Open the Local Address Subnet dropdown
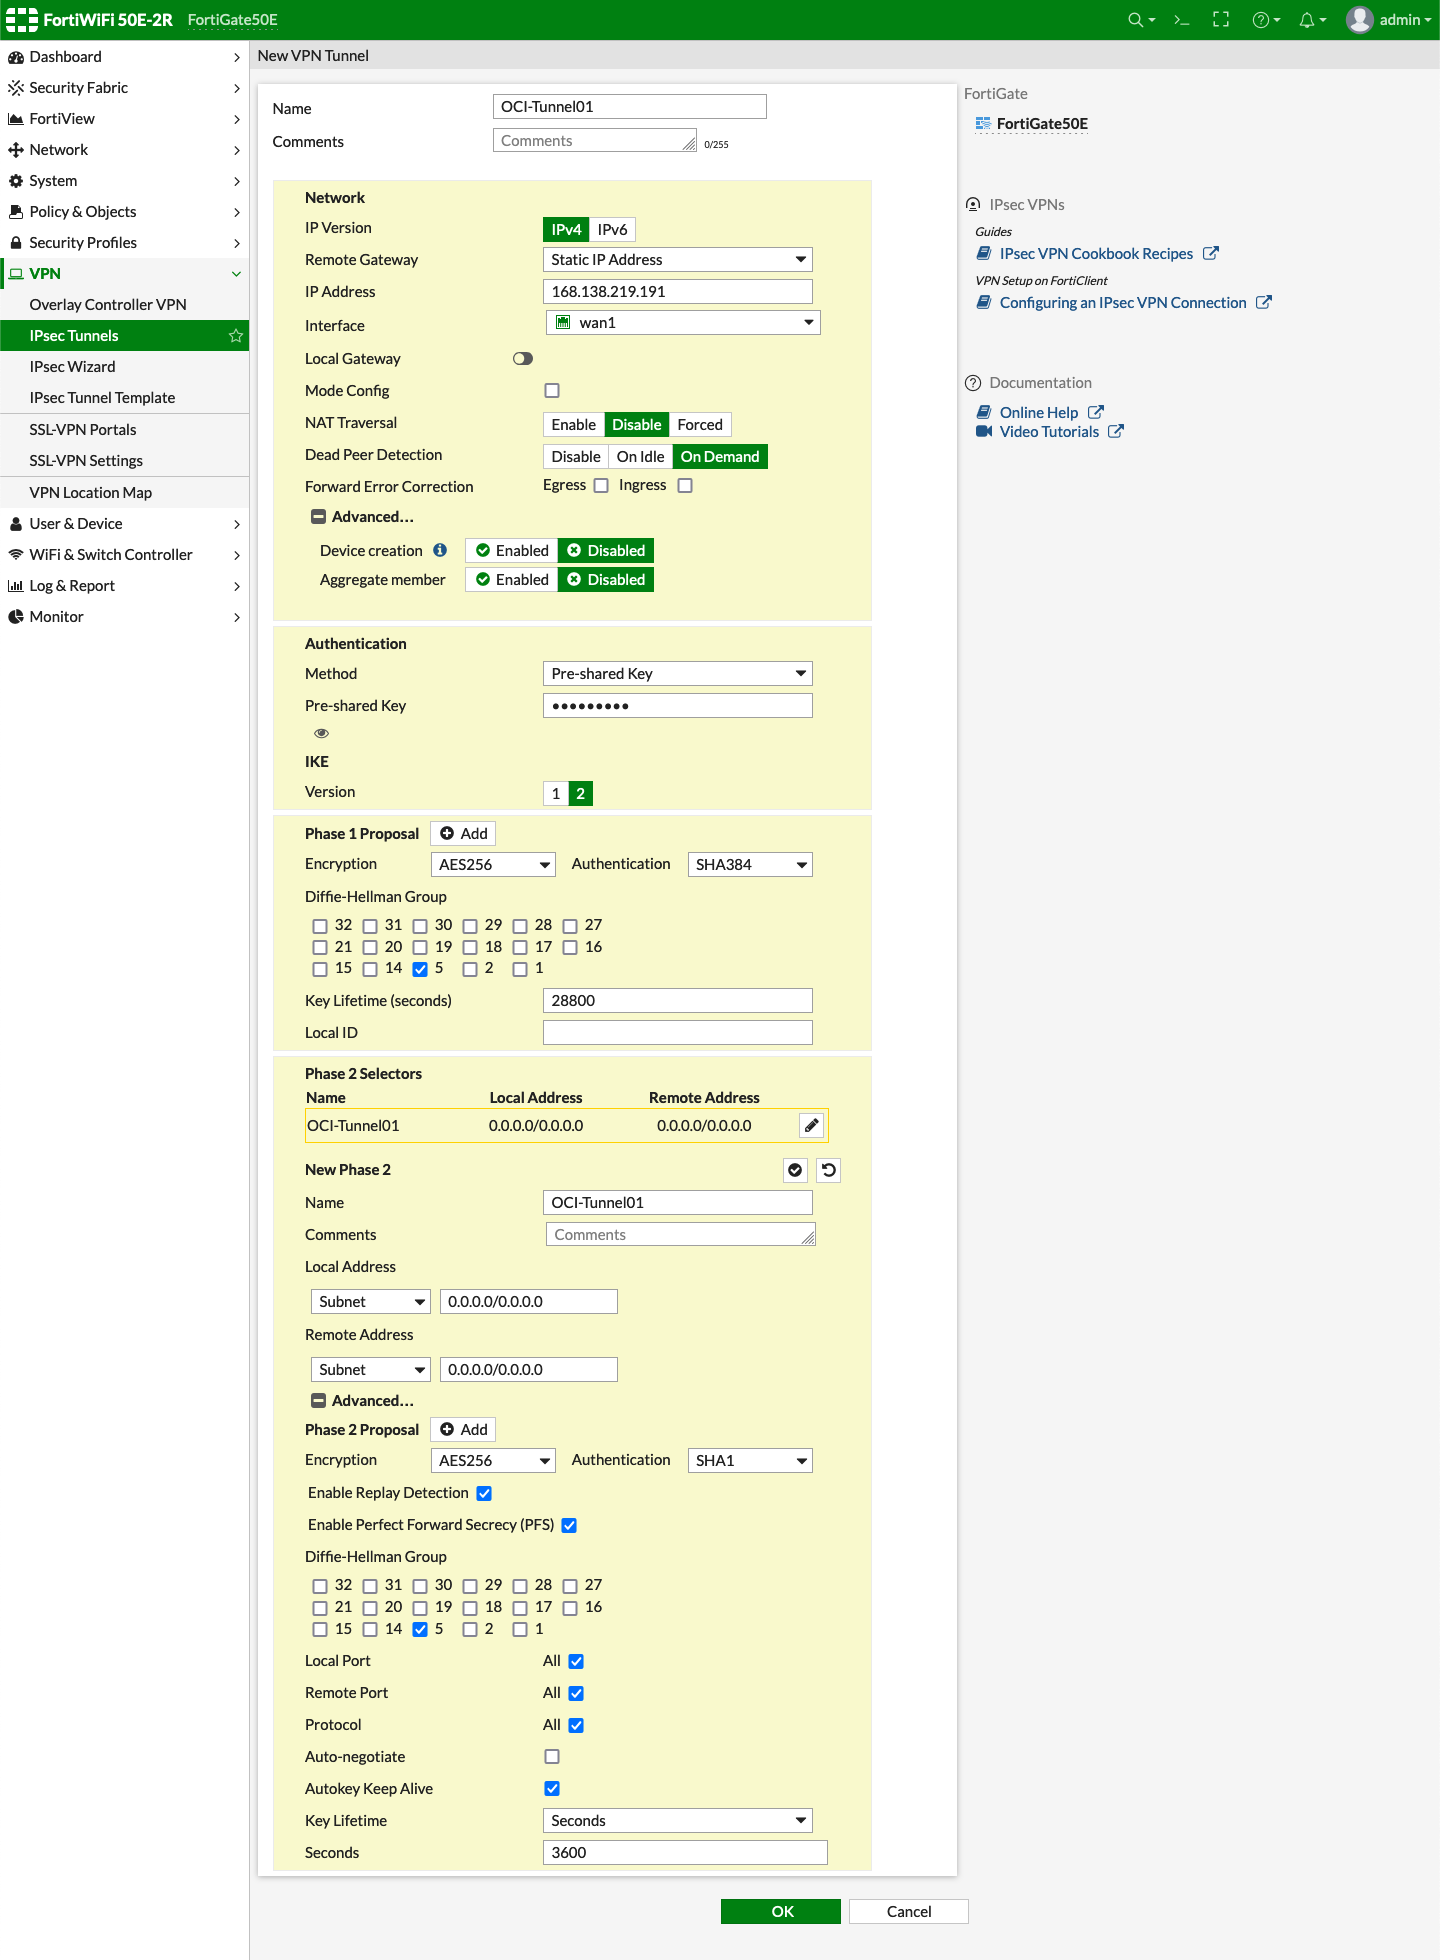The height and width of the screenshot is (1960, 1440). [x=371, y=1302]
